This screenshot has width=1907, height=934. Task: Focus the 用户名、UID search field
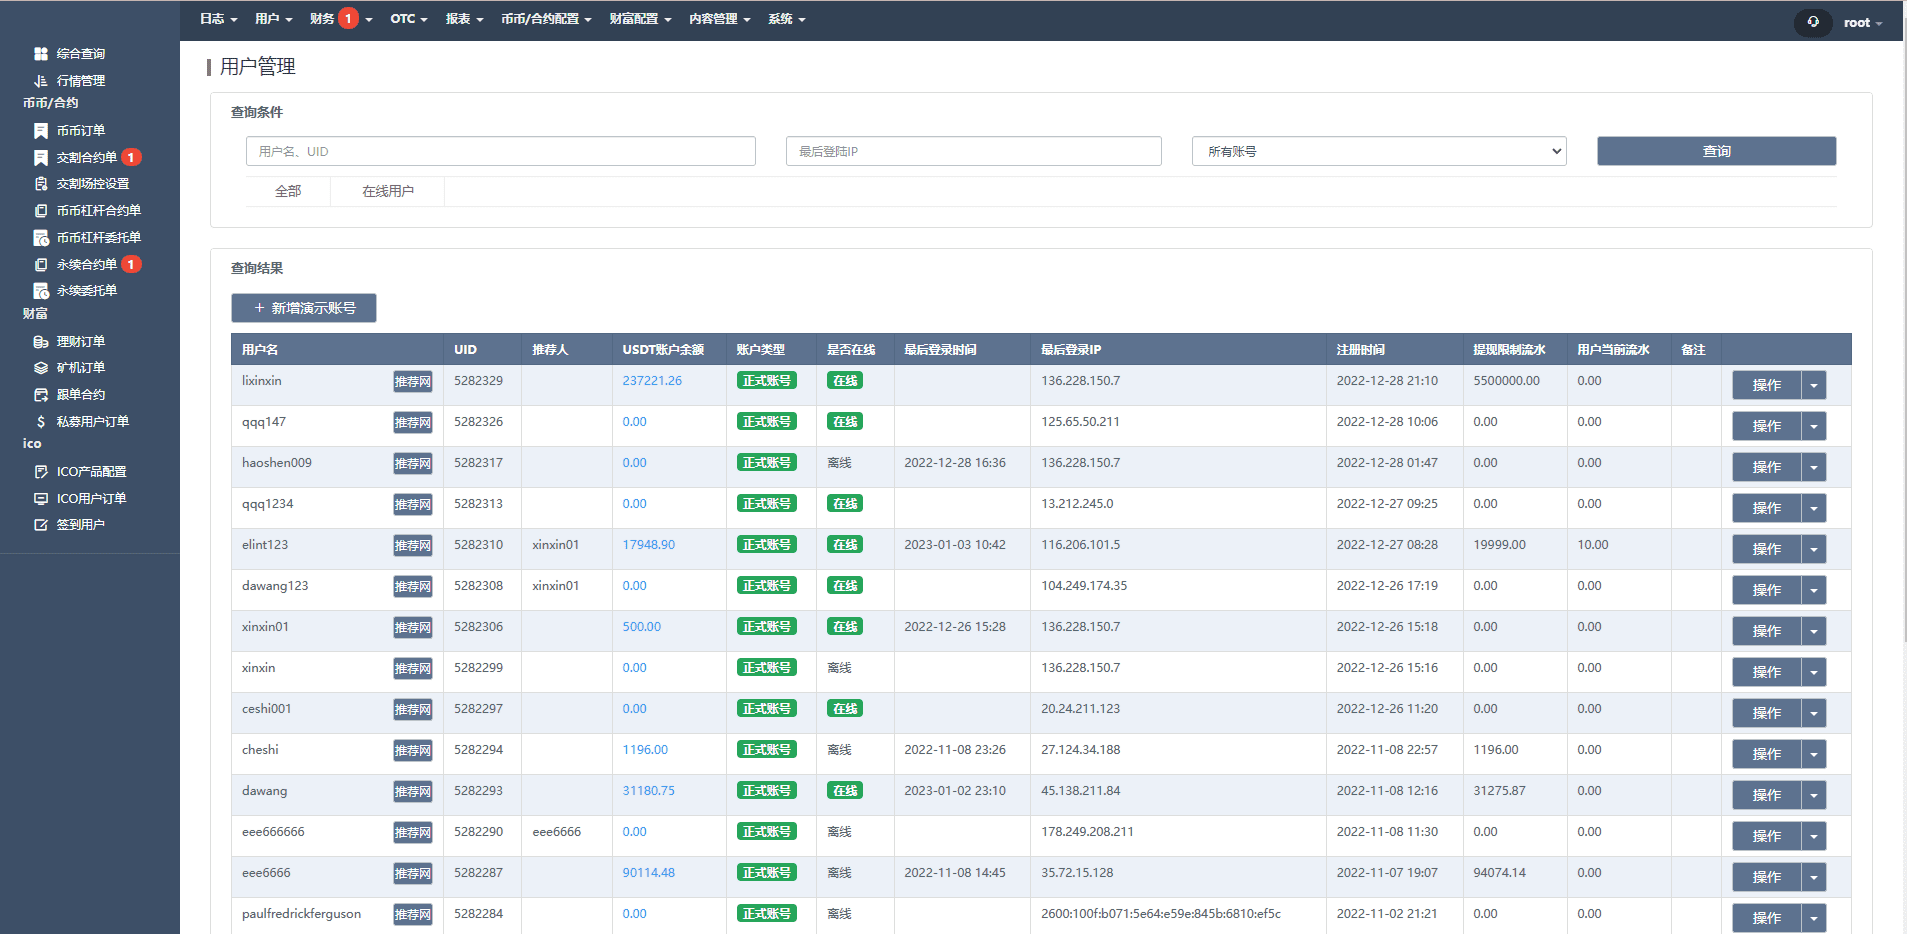[500, 151]
